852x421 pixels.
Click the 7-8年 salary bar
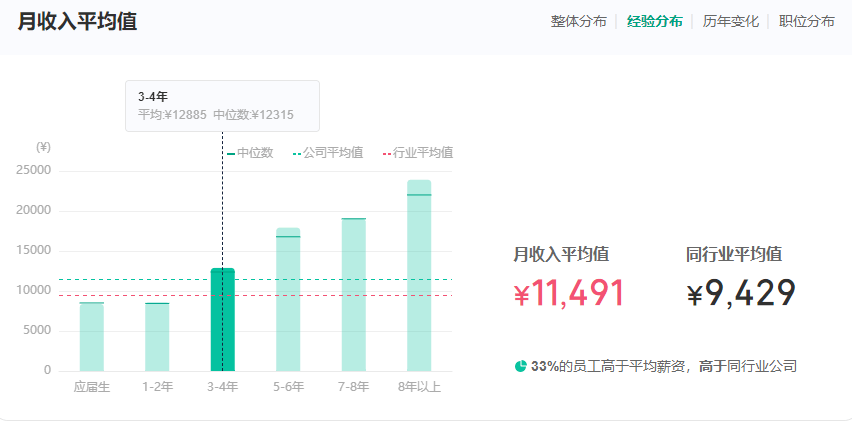coord(353,295)
